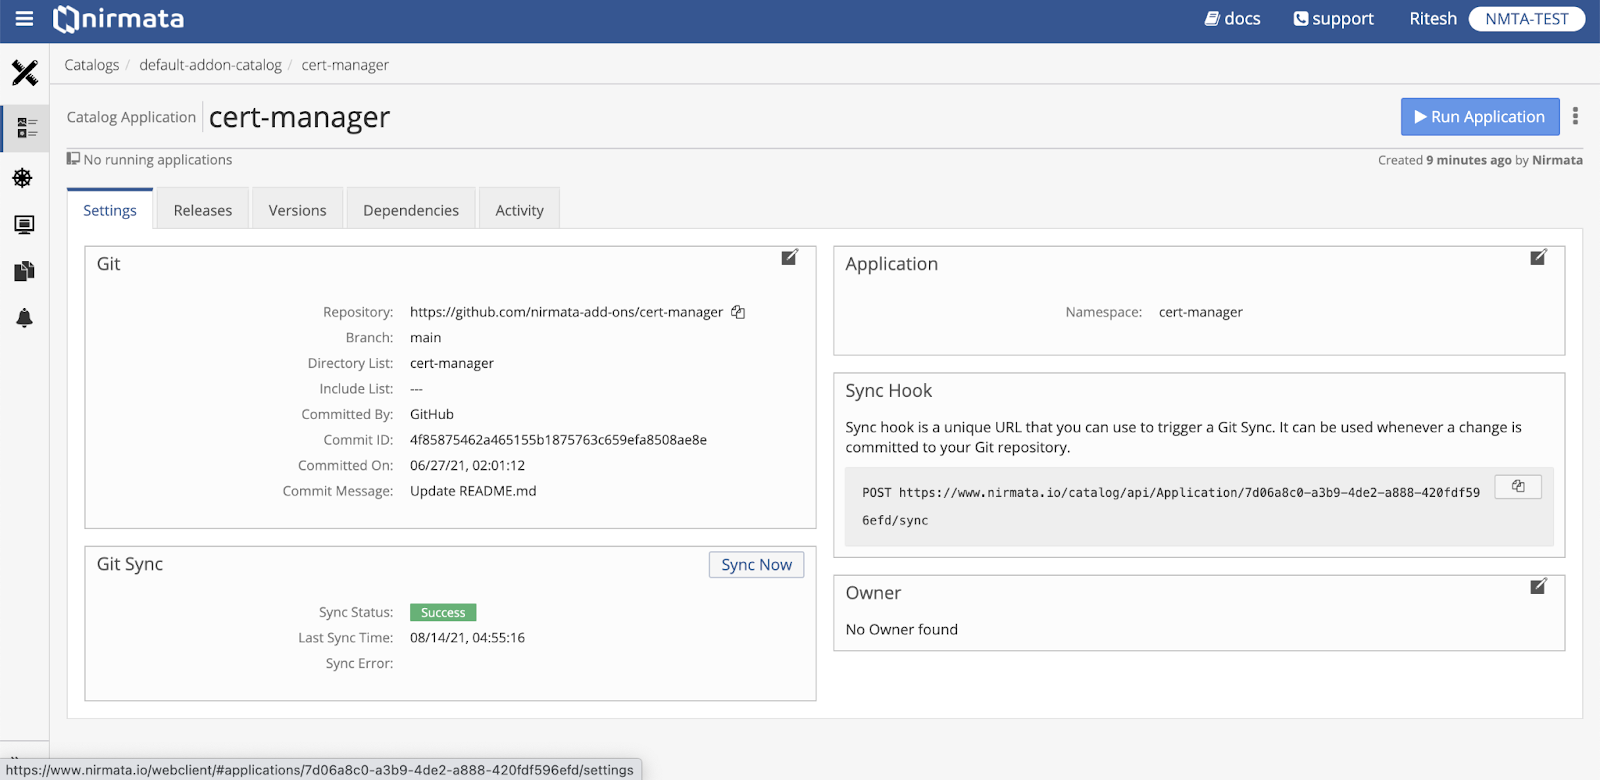Viewport: 1600px width, 780px height.
Task: Click the Nirmata logo
Action: tap(119, 19)
